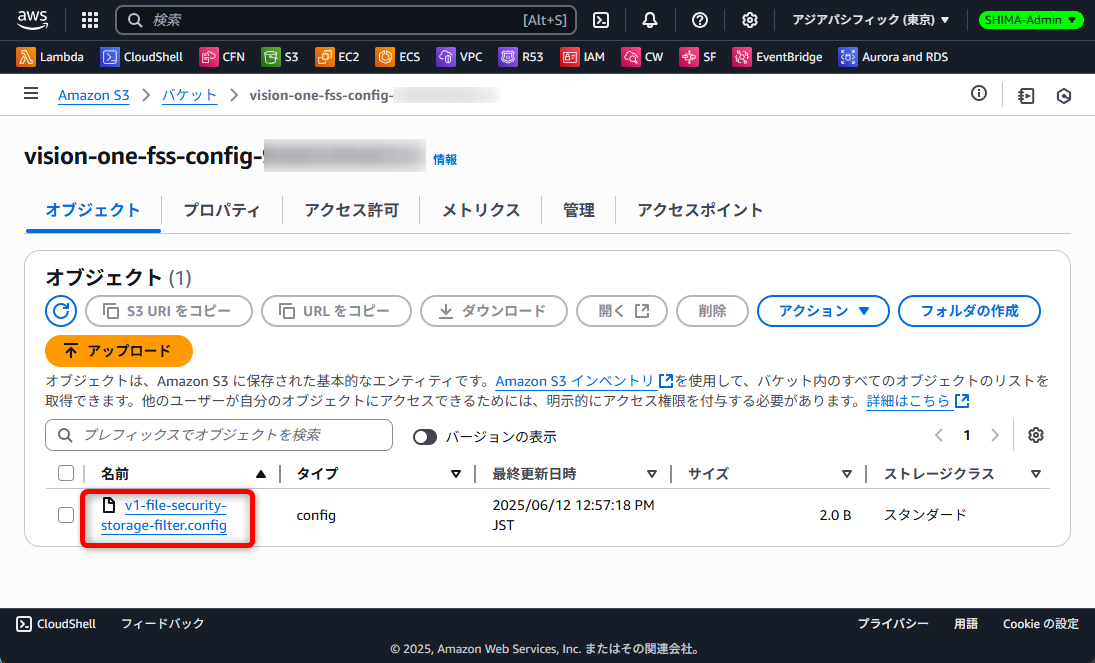Open the help question mark menu
This screenshot has height=663, width=1095.
[x=699, y=20]
